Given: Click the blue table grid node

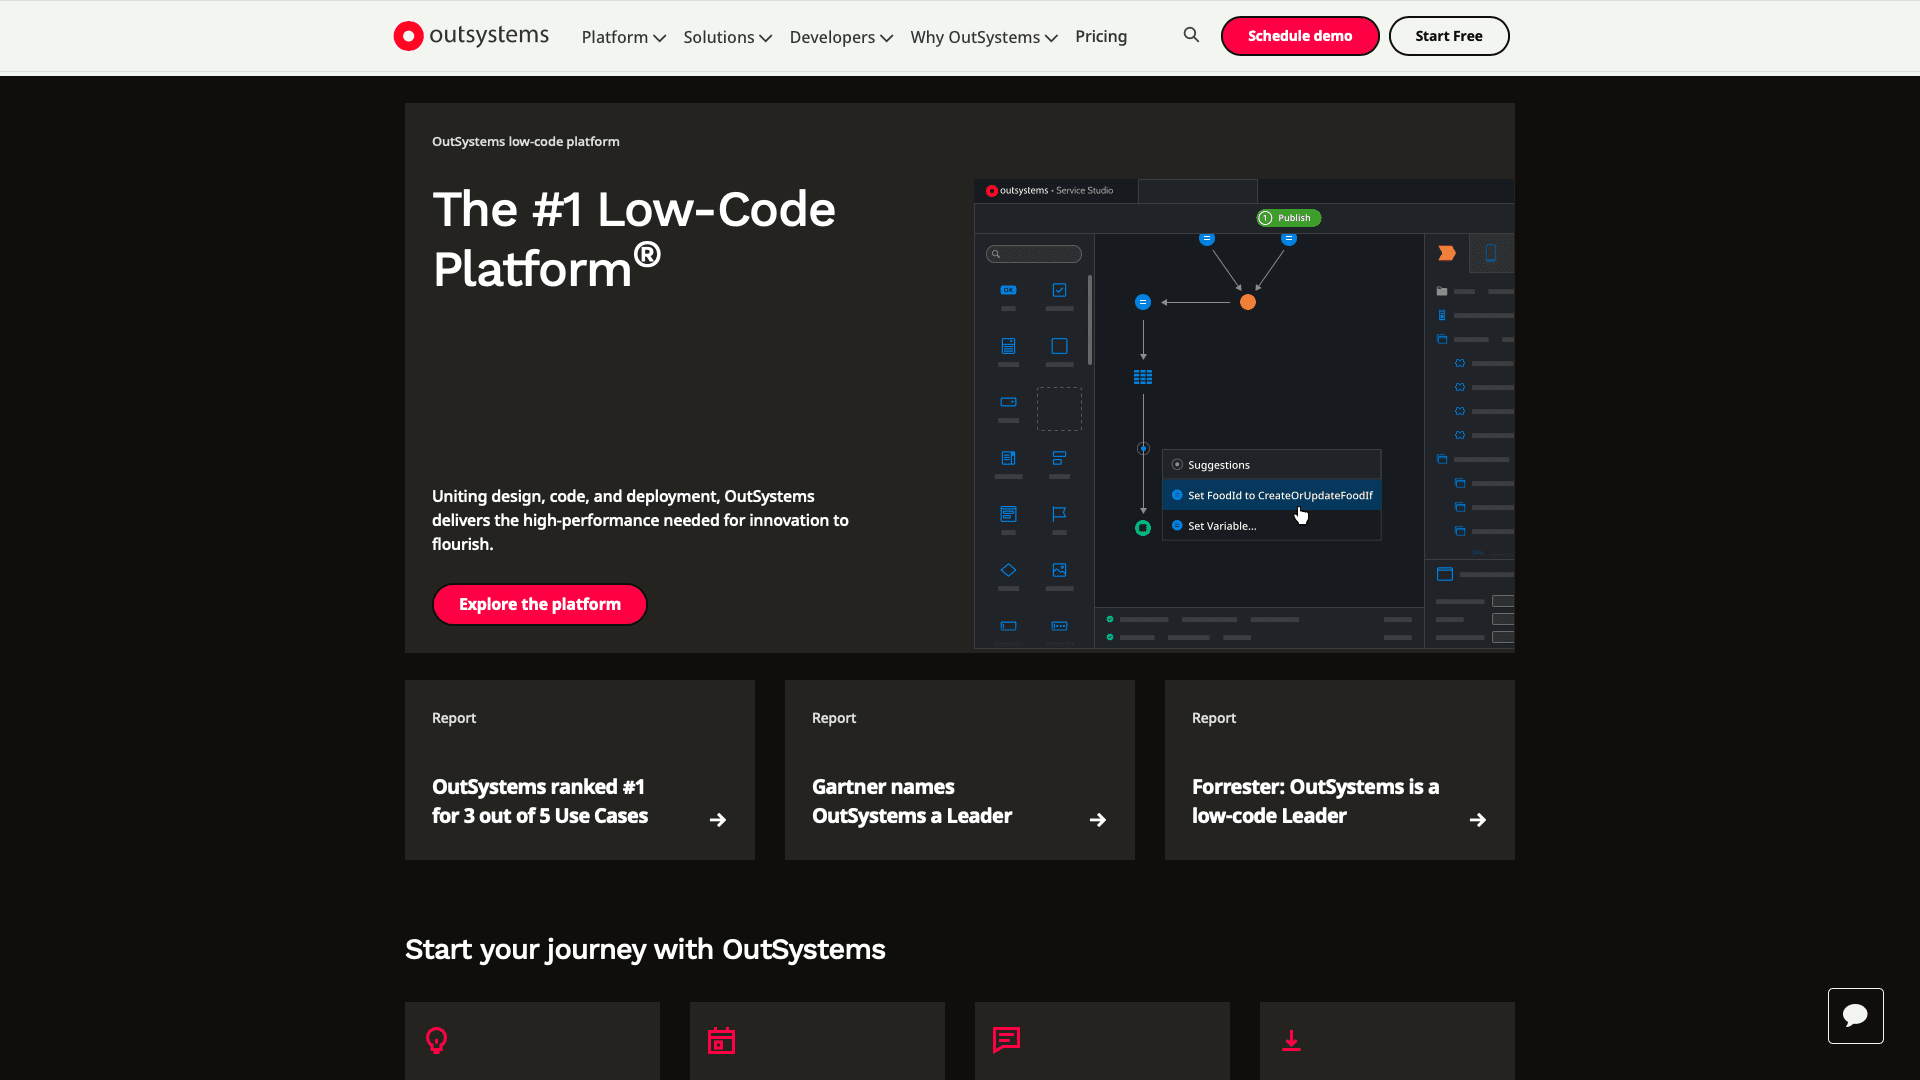Looking at the screenshot, I should 1143,377.
